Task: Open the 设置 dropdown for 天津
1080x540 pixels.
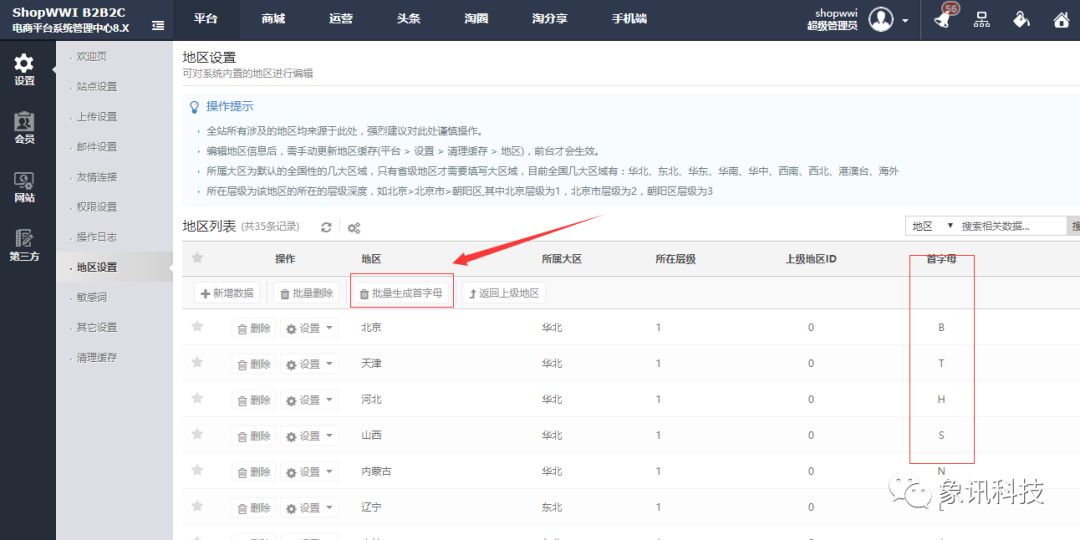Action: pos(309,364)
